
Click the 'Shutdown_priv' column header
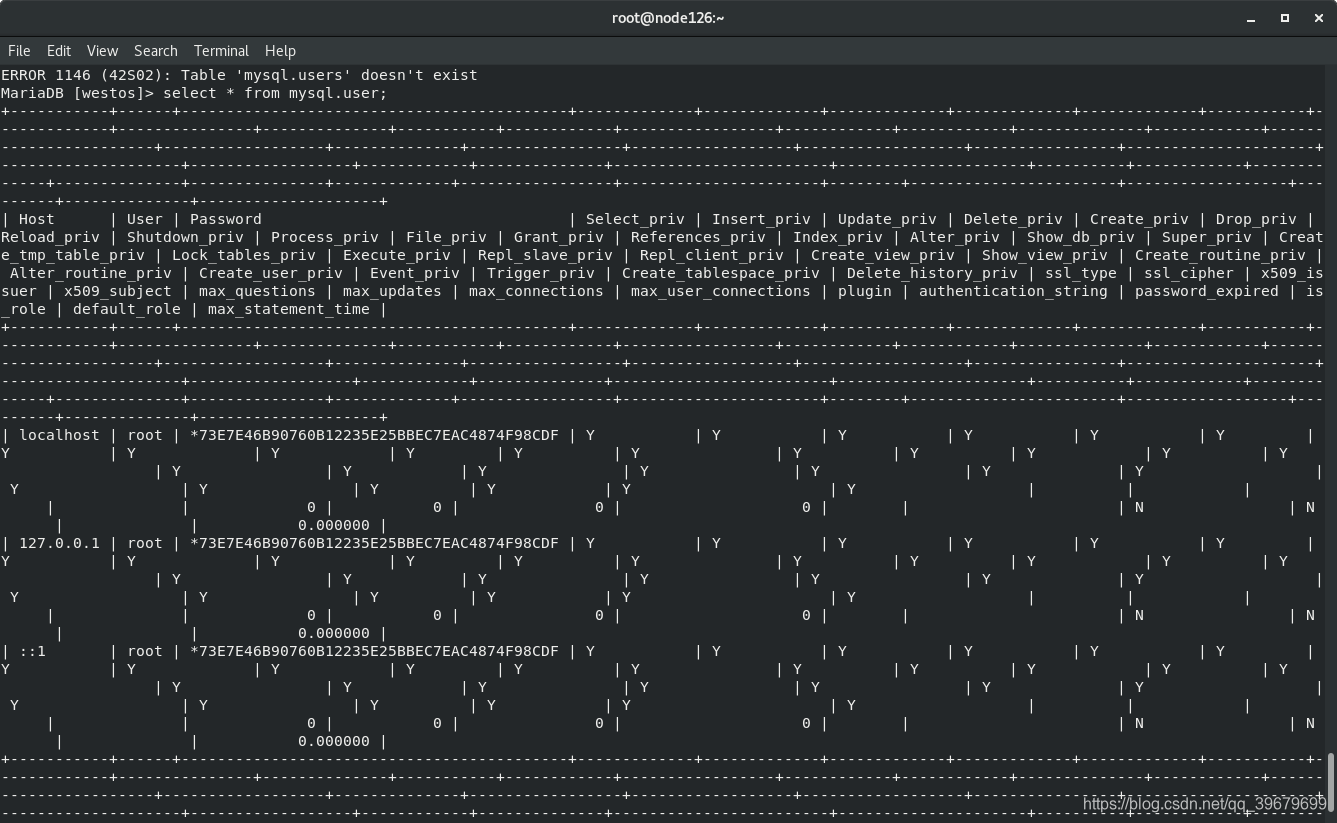[185, 237]
